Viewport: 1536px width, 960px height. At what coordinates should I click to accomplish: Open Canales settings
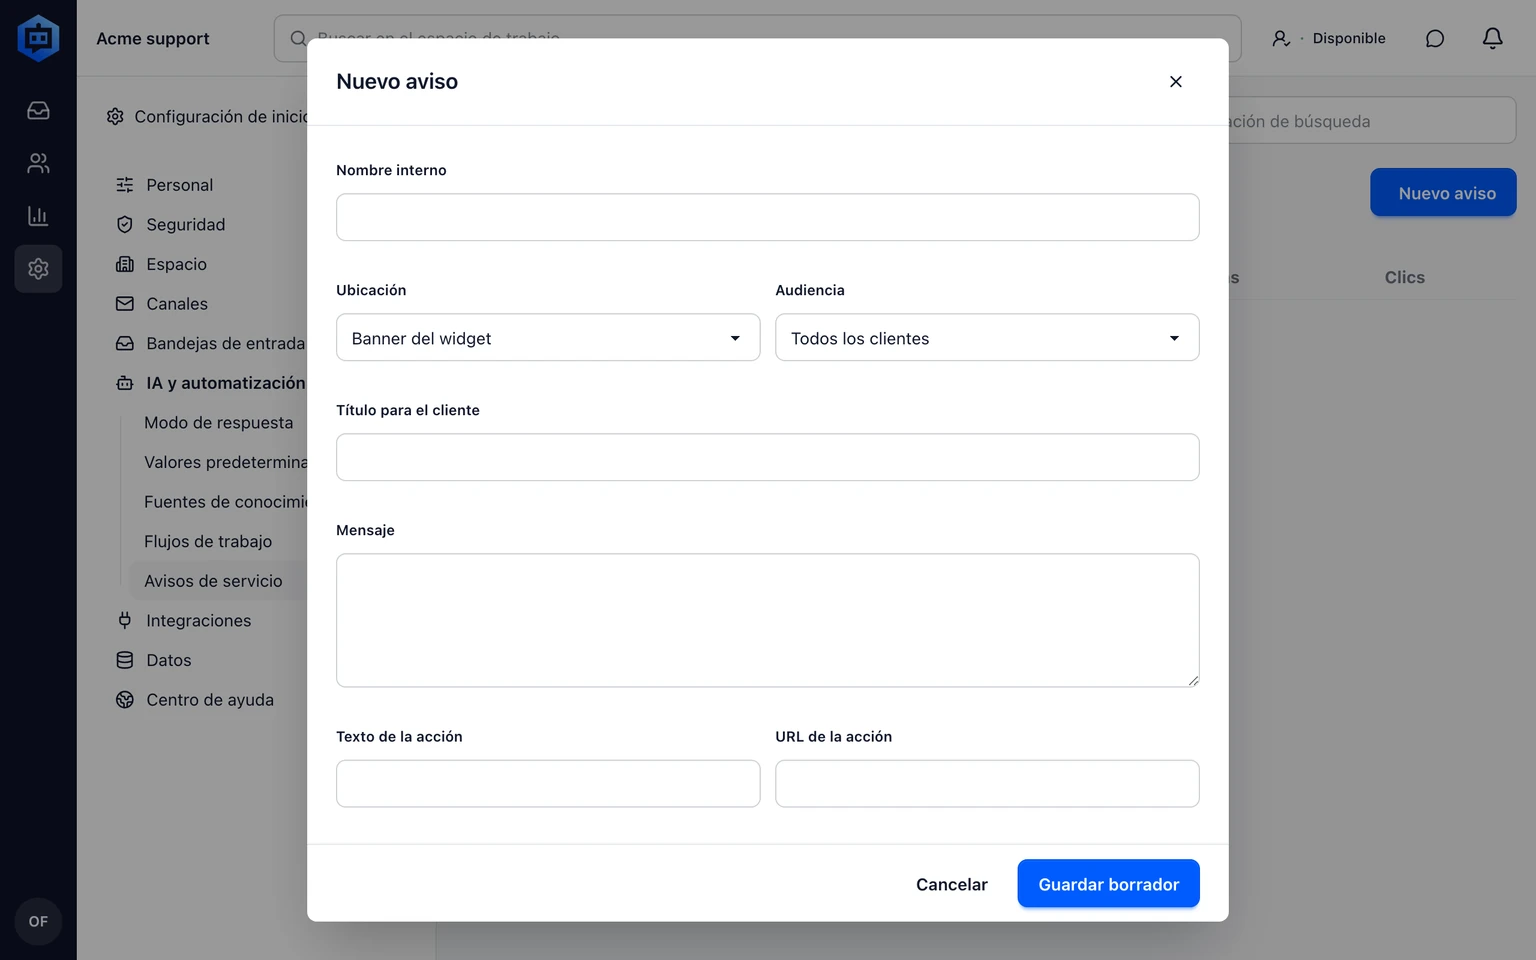(177, 304)
